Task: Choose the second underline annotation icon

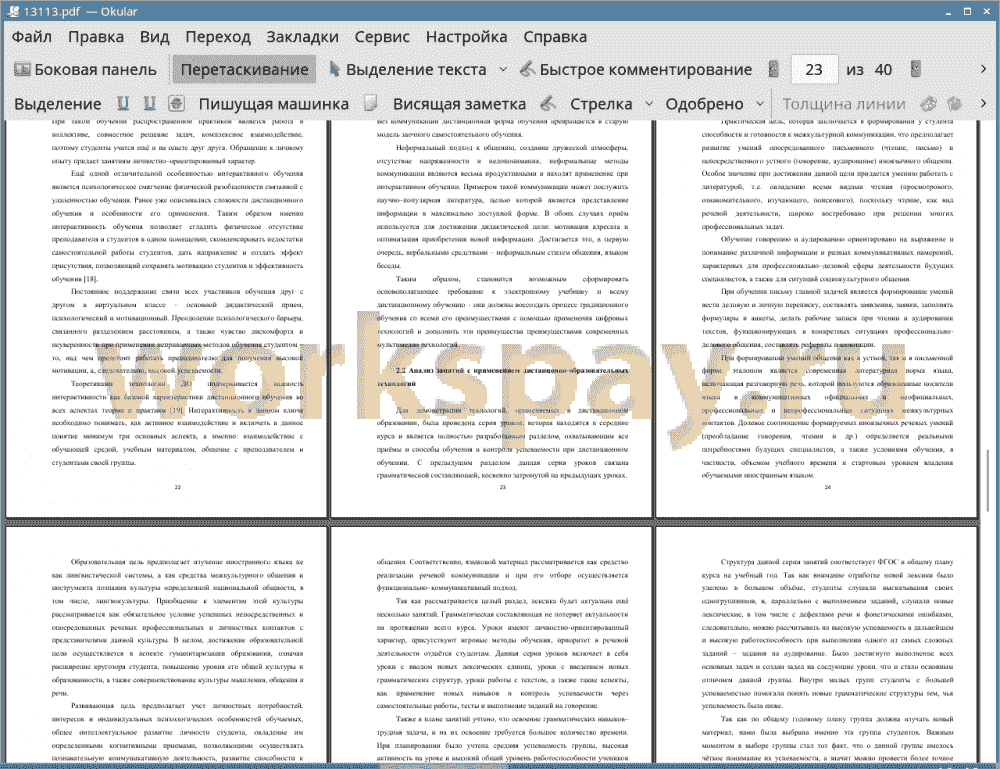Action: [x=150, y=103]
